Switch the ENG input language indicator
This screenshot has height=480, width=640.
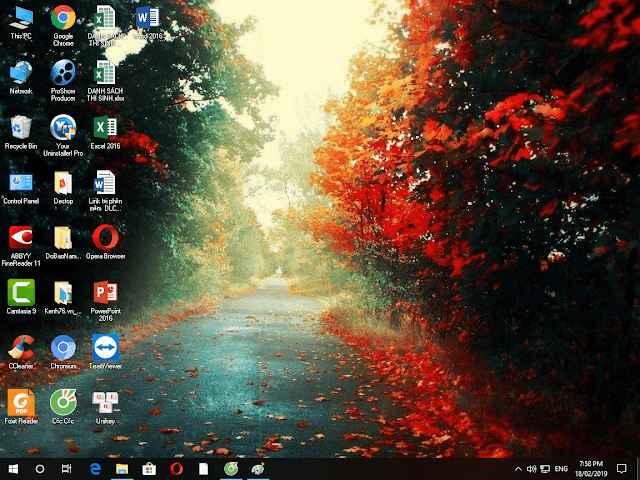(562, 468)
